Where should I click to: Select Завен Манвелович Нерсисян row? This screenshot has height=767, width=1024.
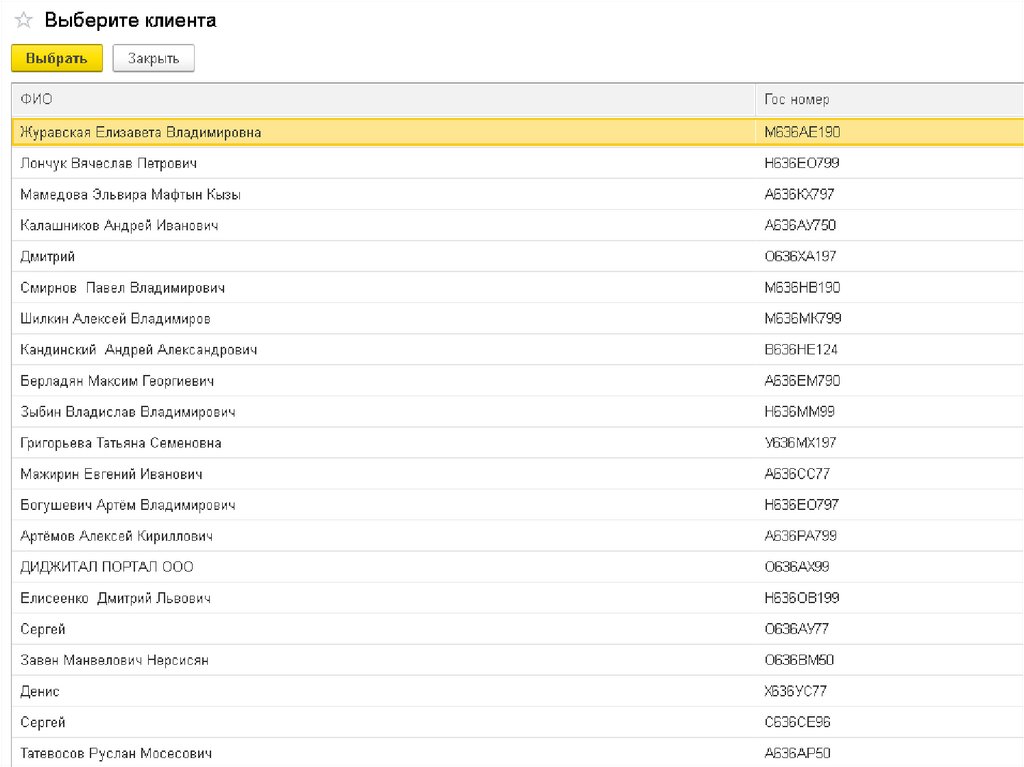click(x=114, y=660)
